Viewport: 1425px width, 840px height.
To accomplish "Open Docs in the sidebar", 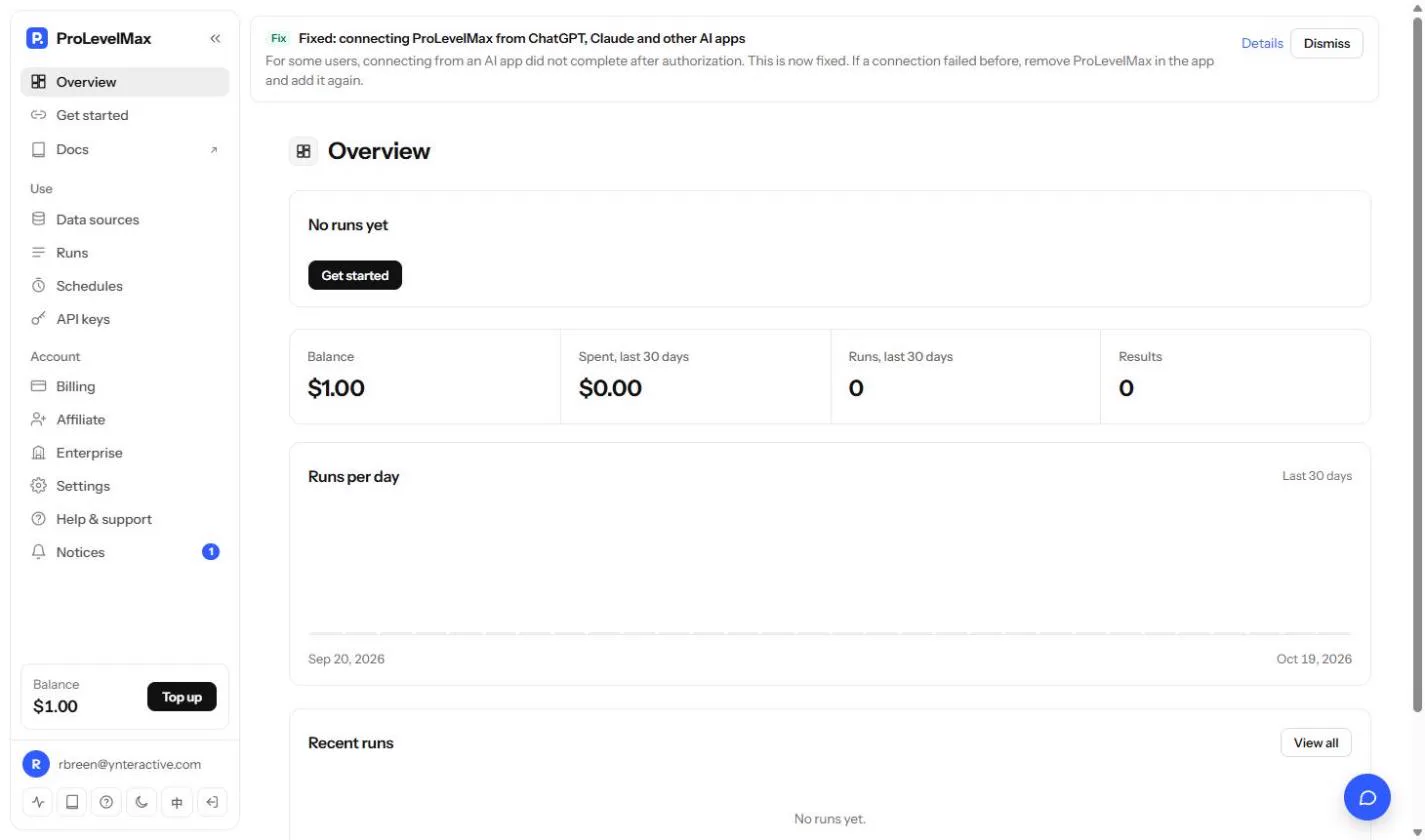I will 125,149.
